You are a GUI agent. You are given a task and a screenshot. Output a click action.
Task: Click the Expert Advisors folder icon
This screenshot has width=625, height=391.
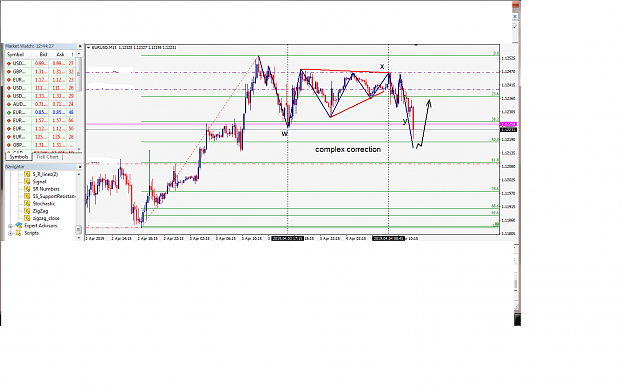tap(18, 226)
